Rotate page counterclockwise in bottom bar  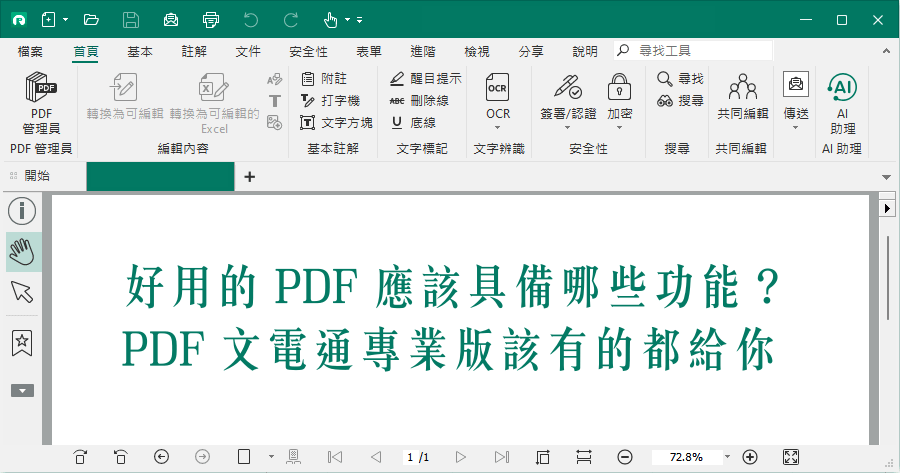[x=121, y=457]
